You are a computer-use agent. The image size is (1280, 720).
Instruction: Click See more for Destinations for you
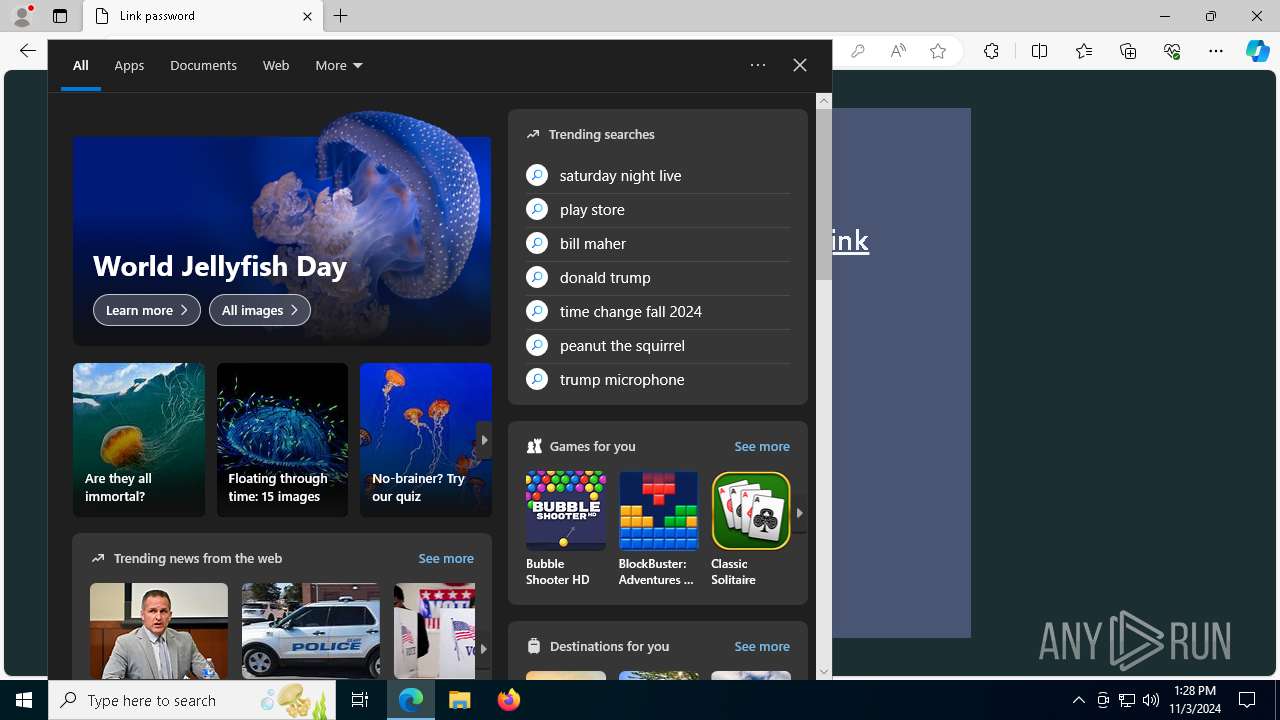(762, 646)
